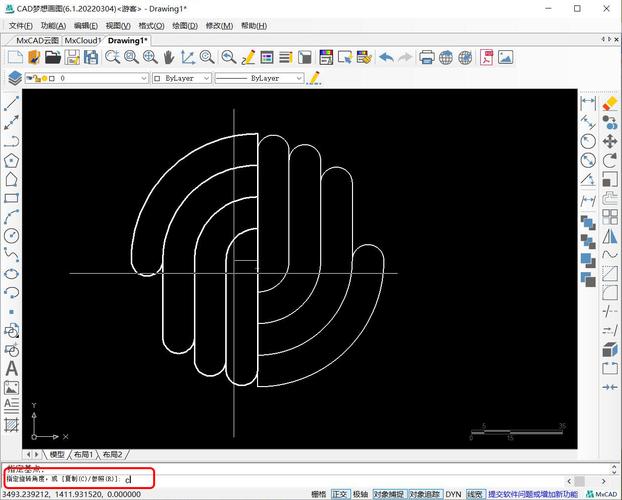Toggle DYN dynamic input mode
622x500 pixels.
pyautogui.click(x=453, y=494)
